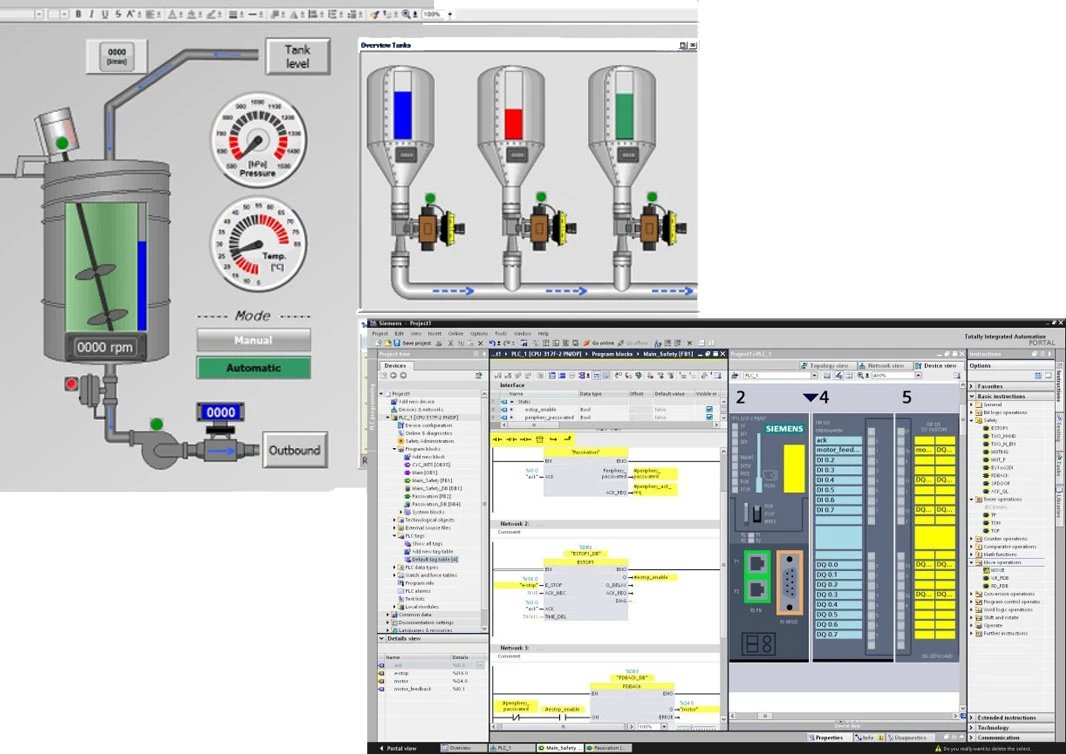Expand the Communication section in Instructions

pos(972,737)
